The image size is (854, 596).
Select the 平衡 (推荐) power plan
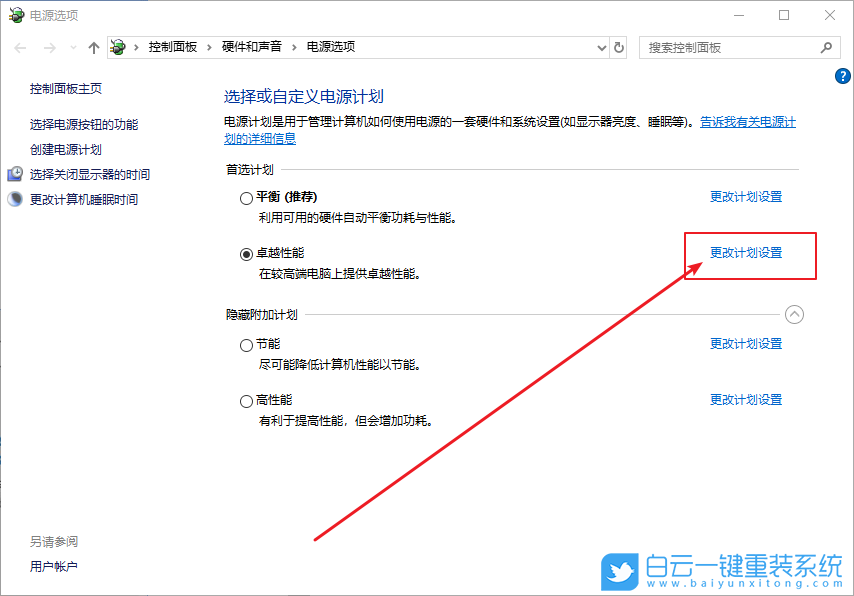[246, 197]
